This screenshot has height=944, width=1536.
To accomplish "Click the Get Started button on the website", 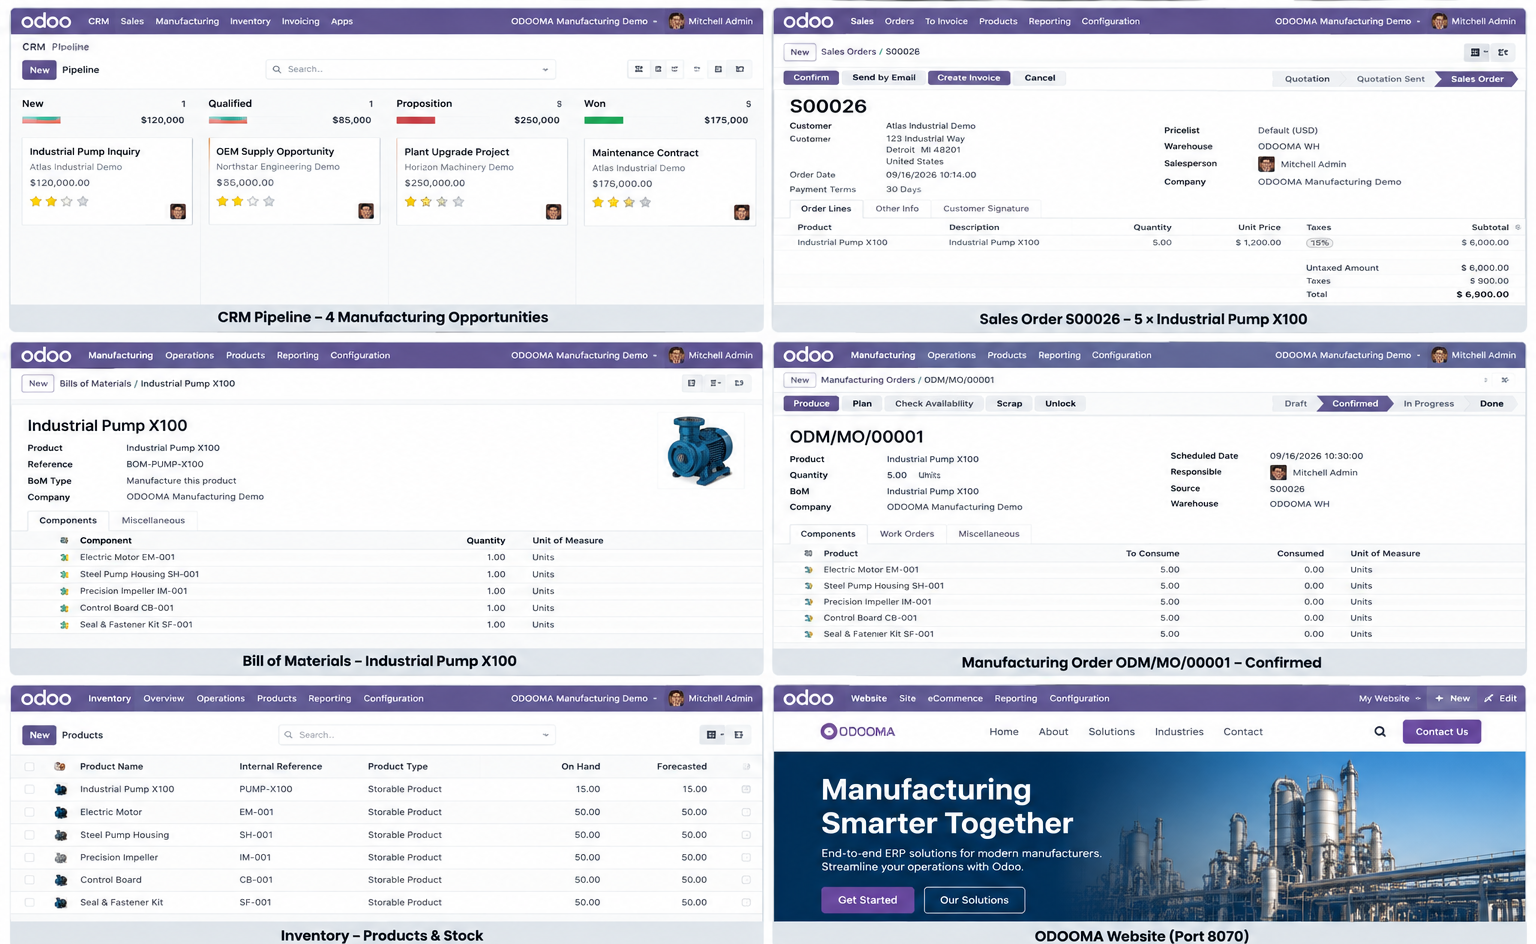I will 867,900.
